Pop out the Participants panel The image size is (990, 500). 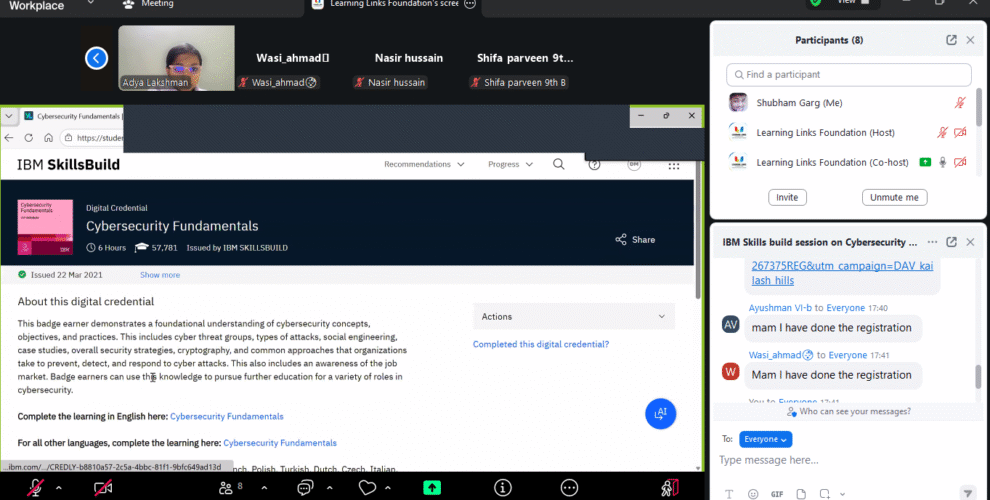(951, 40)
